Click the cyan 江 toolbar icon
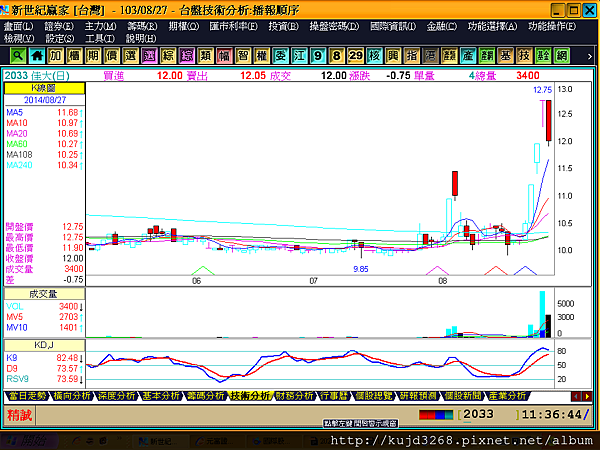 [x=300, y=56]
